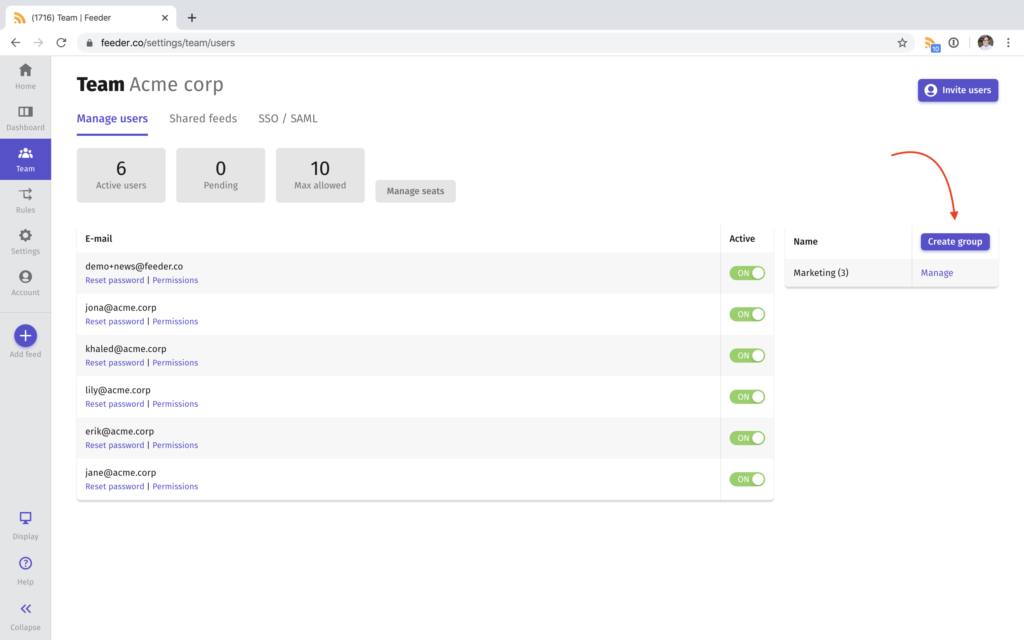Viewport: 1024px width, 640px height.
Task: Open Permissions for lily@acme.corp
Action: pos(175,404)
